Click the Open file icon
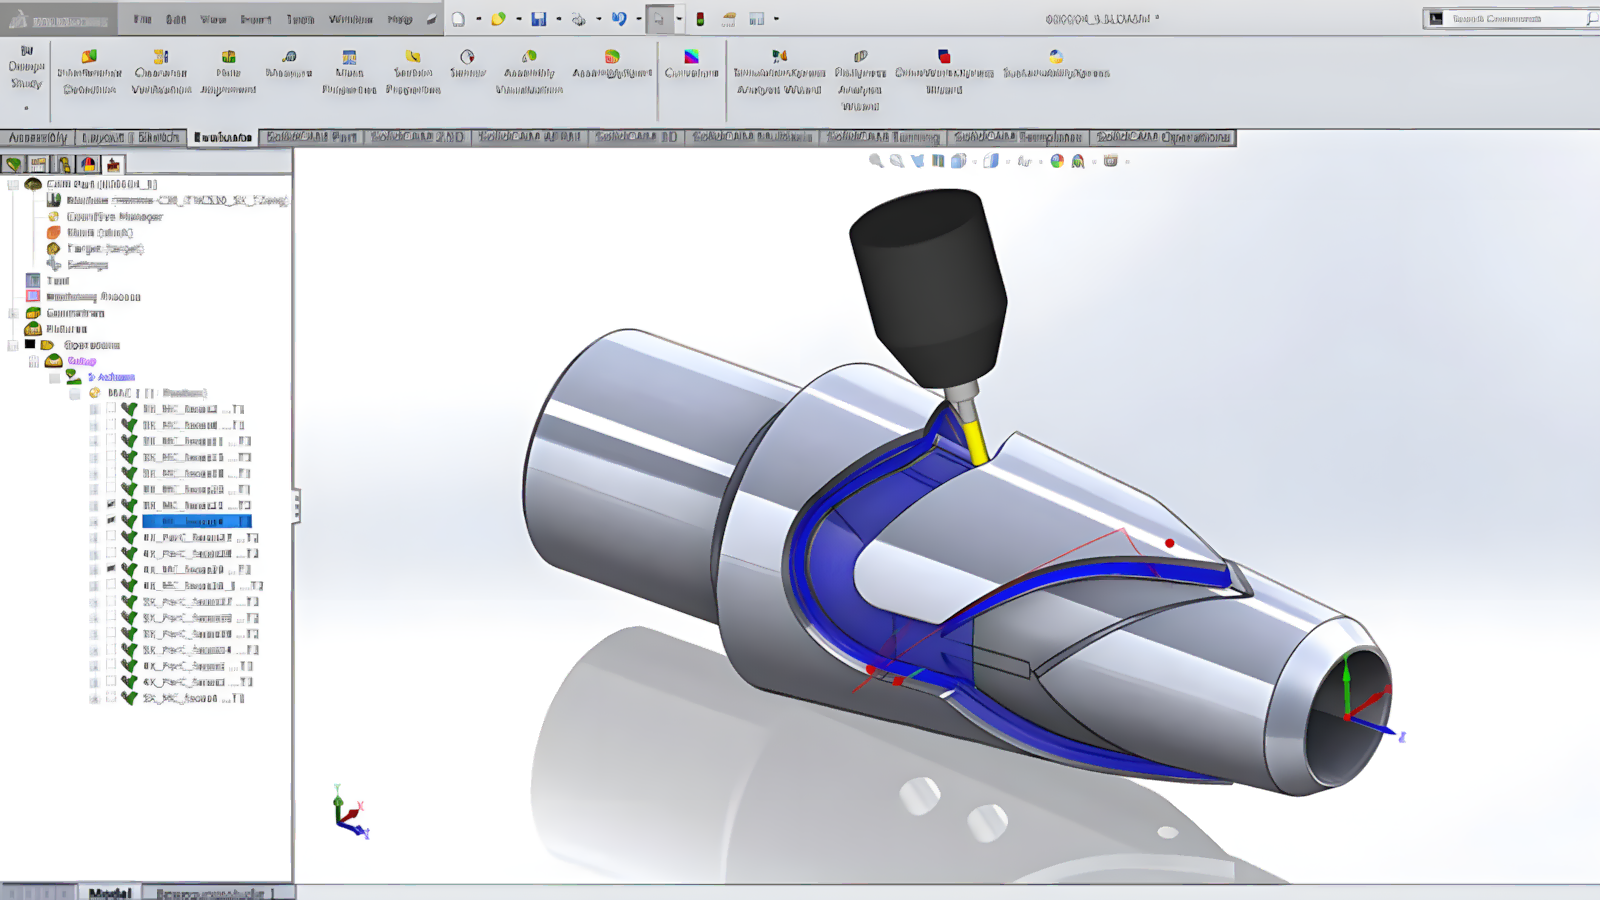The height and width of the screenshot is (900, 1600). point(498,19)
